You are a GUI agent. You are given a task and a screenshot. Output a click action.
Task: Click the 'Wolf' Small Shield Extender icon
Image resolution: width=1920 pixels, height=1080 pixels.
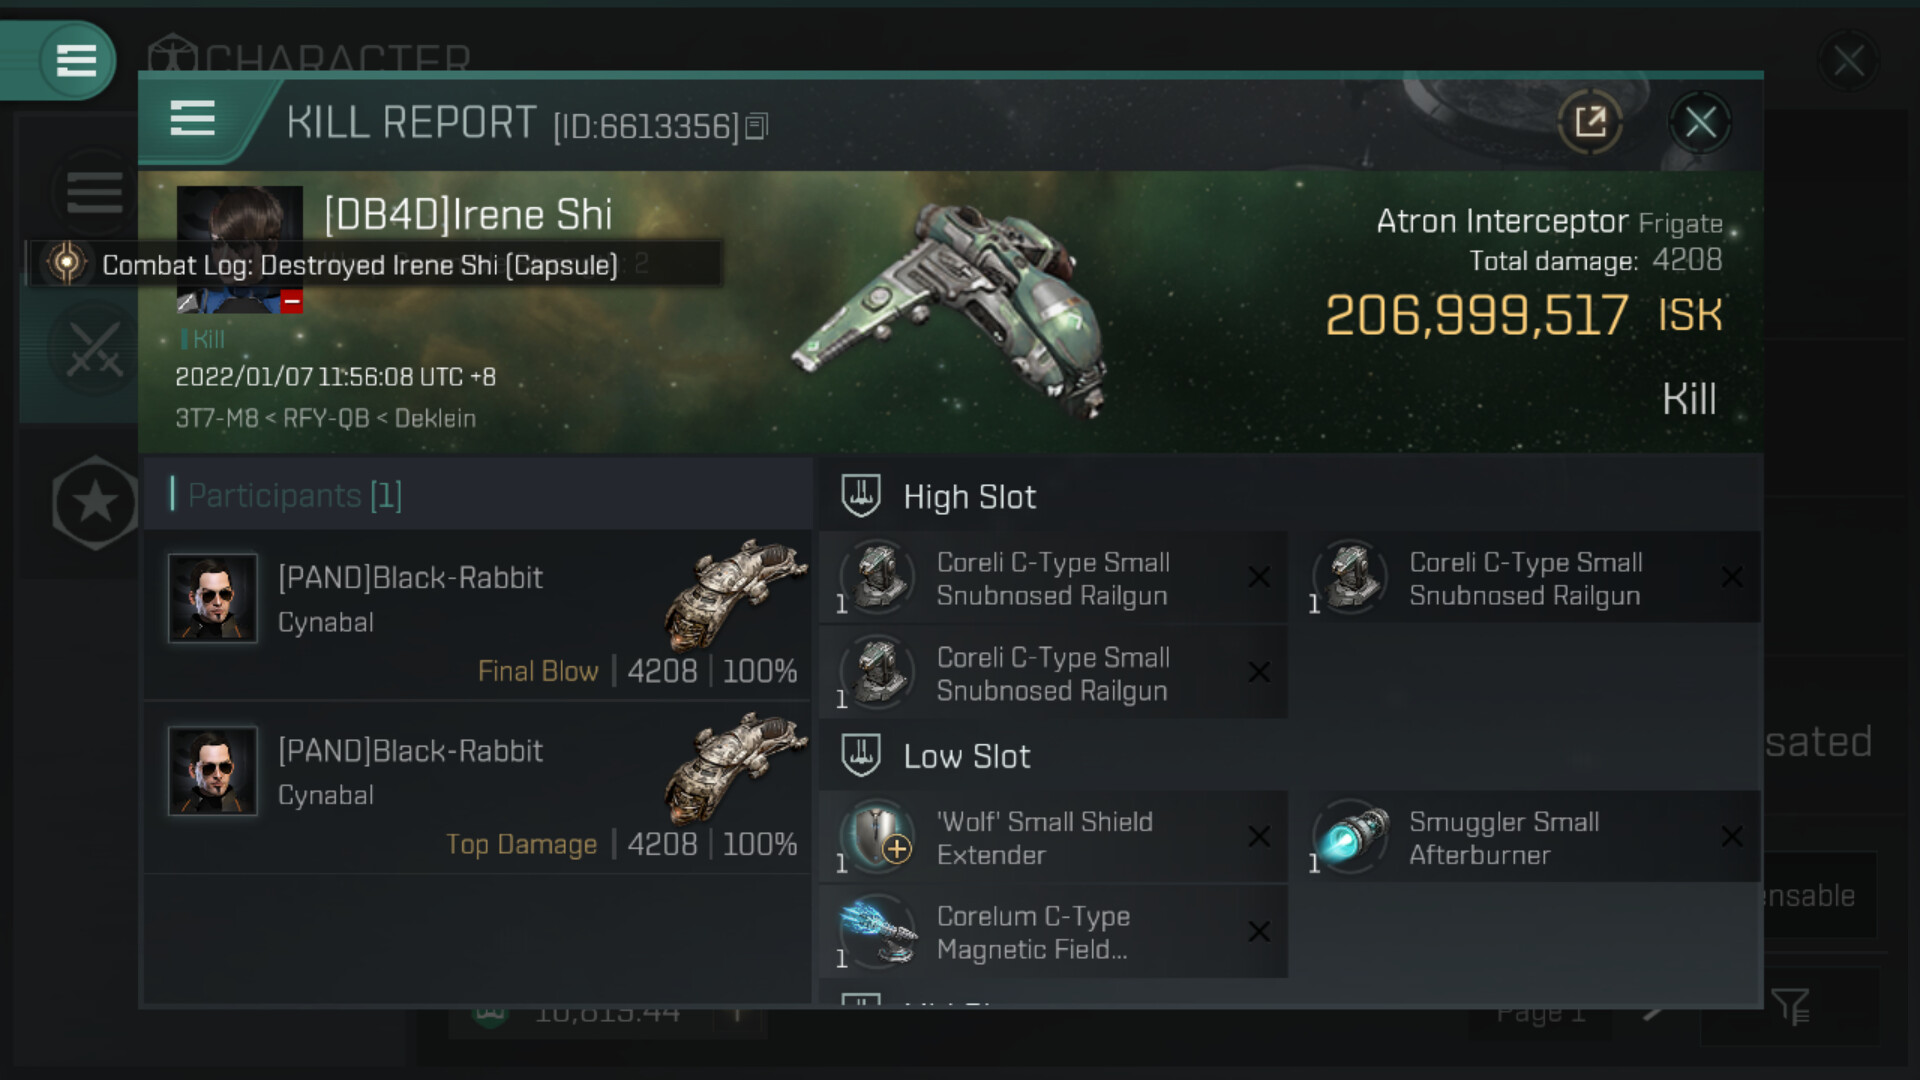pos(878,837)
